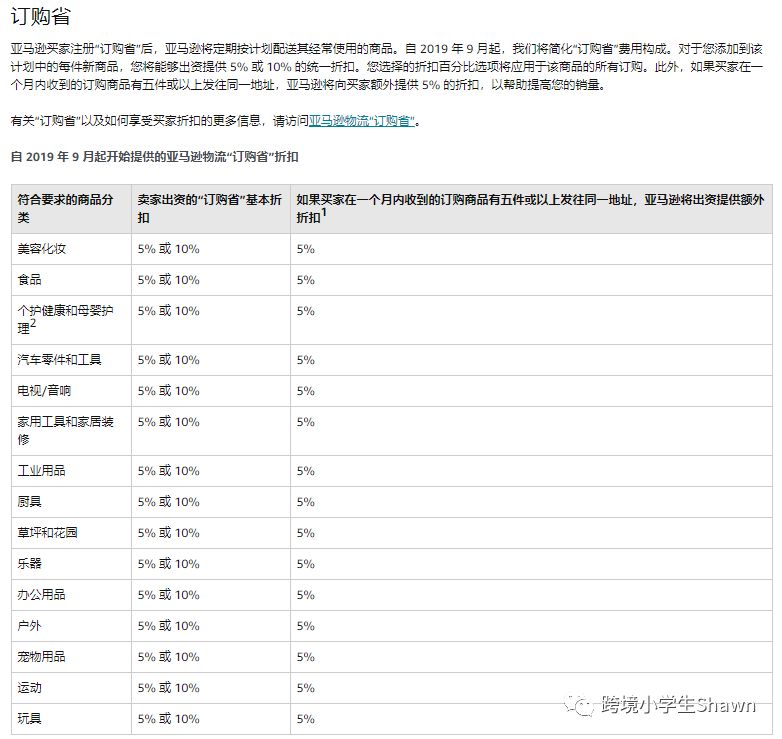Click the extra 5% cell in 运动 row
The image size is (782, 739).
coord(531,687)
